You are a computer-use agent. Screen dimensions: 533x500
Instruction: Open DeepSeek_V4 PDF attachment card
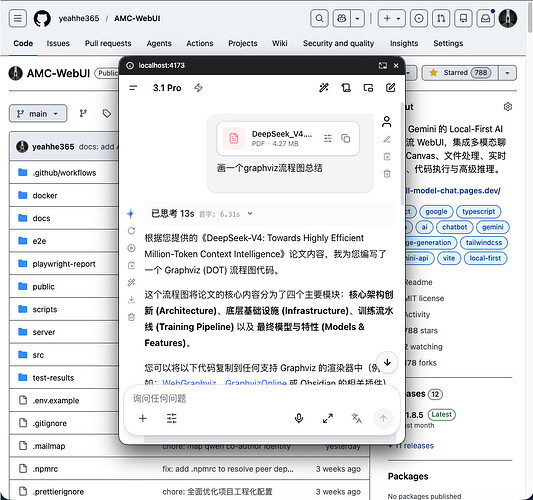point(288,138)
